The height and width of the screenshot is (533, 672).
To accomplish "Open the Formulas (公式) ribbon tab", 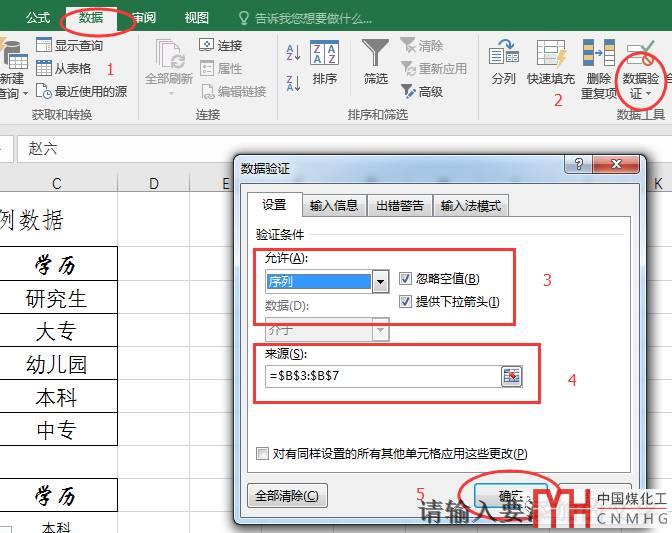I will pos(38,18).
